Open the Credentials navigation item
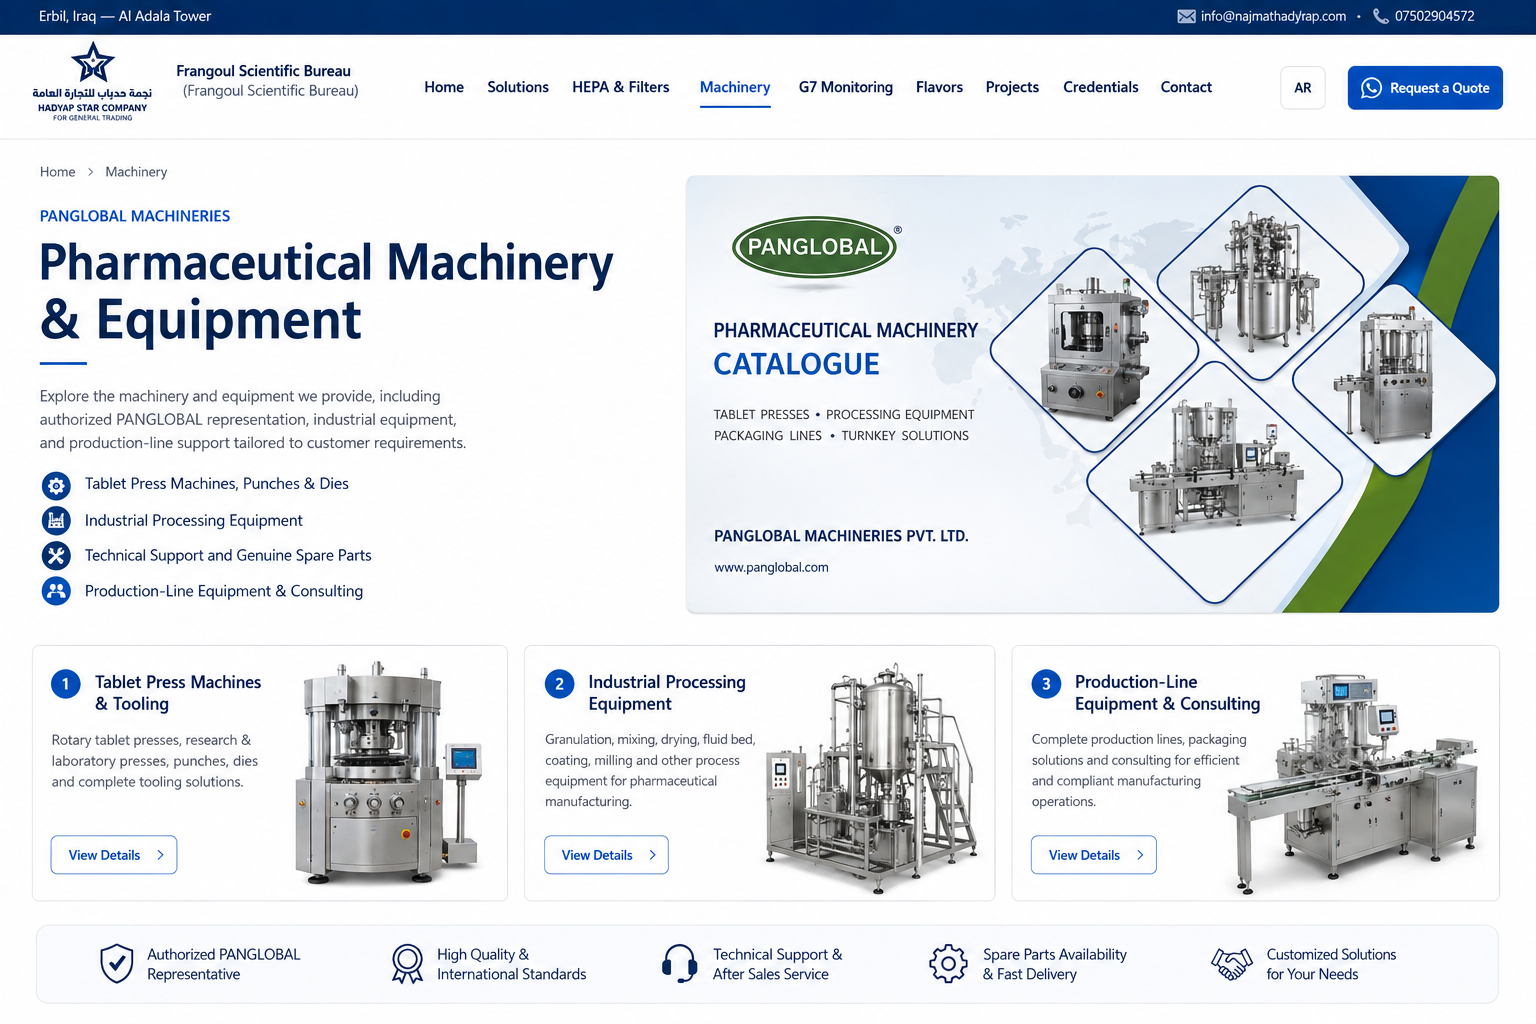 point(1101,87)
